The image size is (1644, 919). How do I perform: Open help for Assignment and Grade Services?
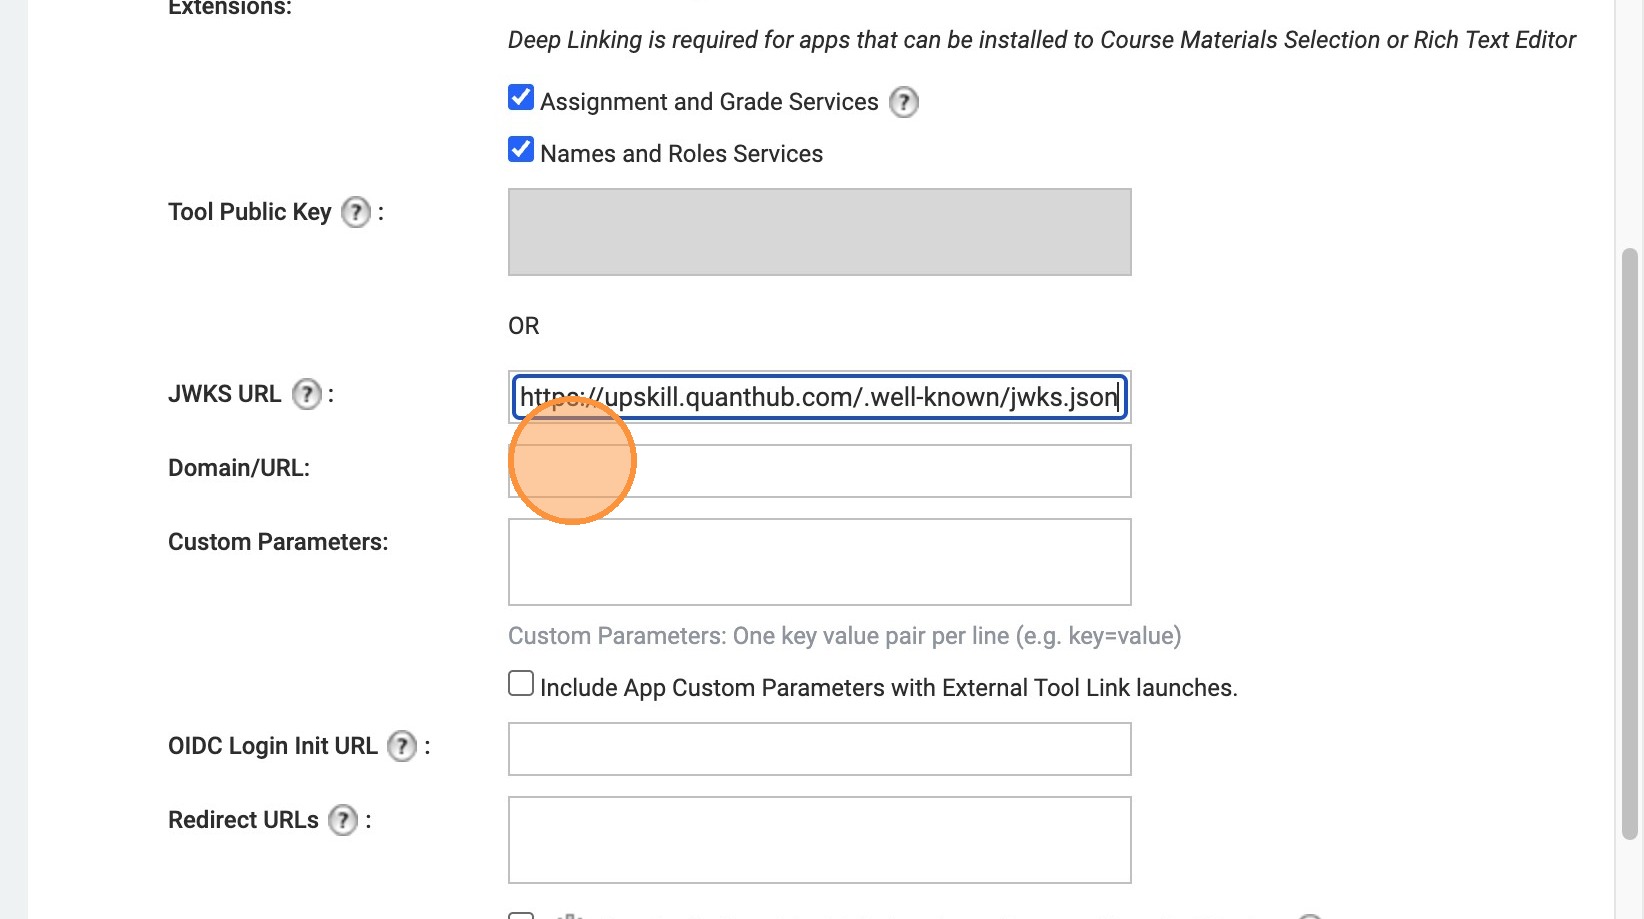(x=904, y=102)
